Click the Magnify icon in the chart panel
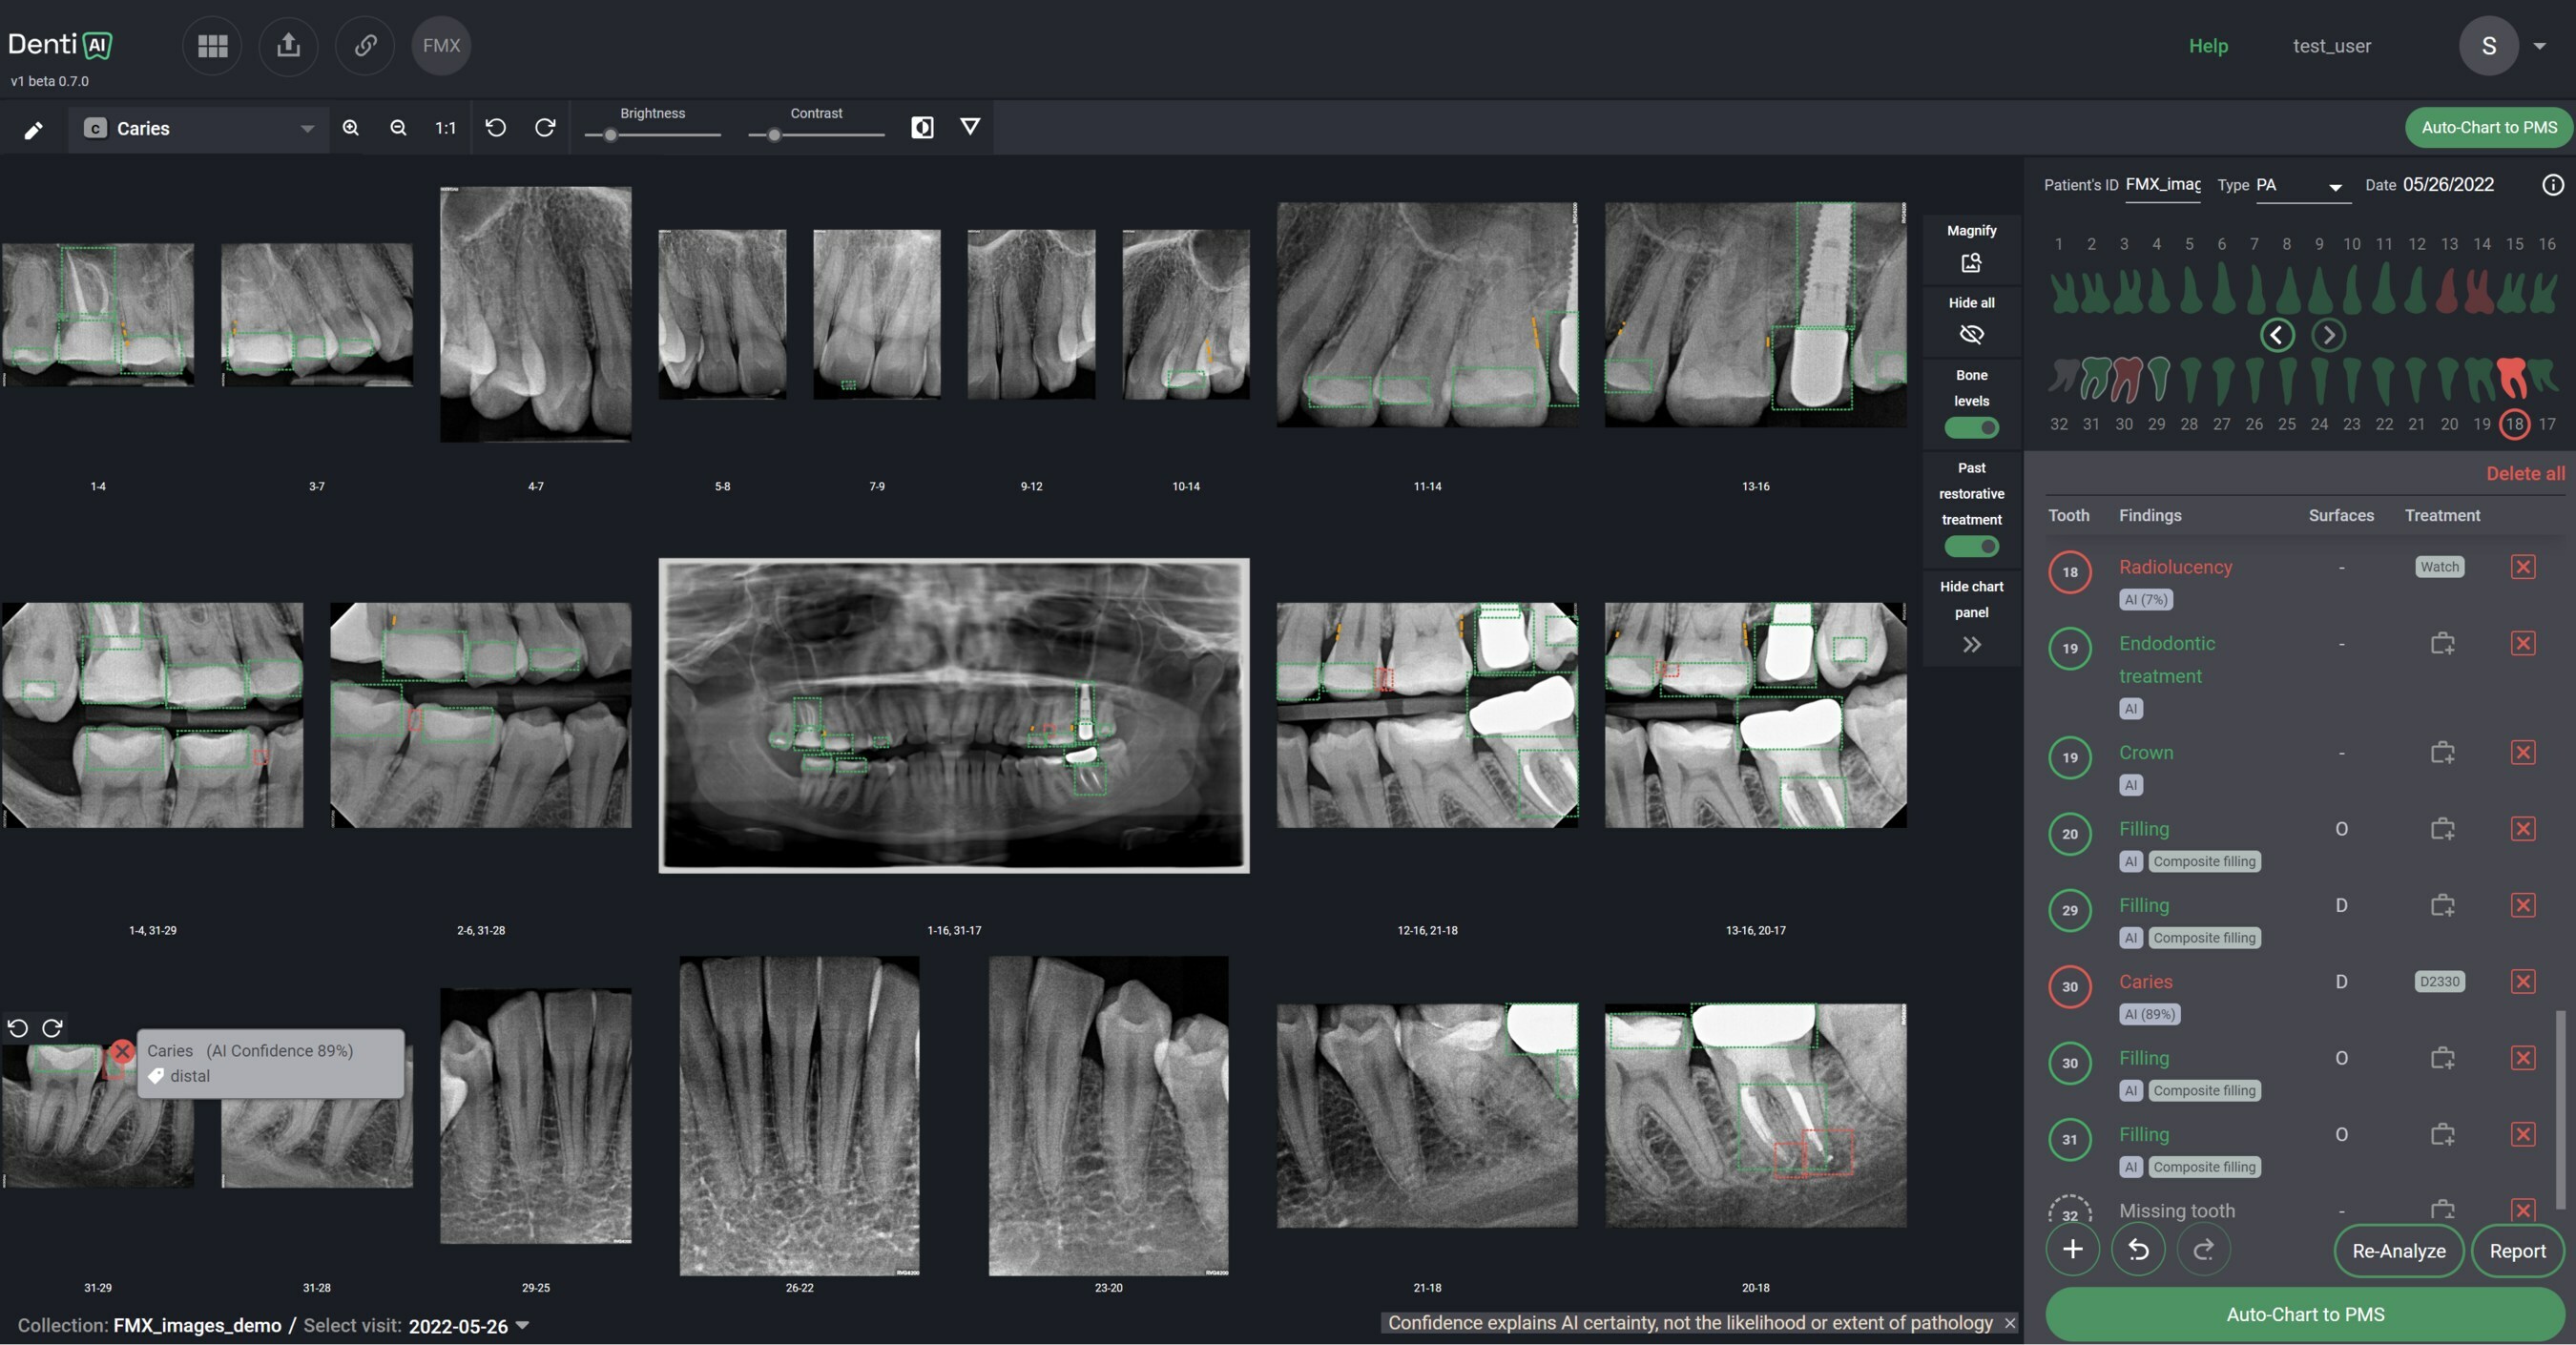The image size is (2576, 1345). tap(1971, 262)
